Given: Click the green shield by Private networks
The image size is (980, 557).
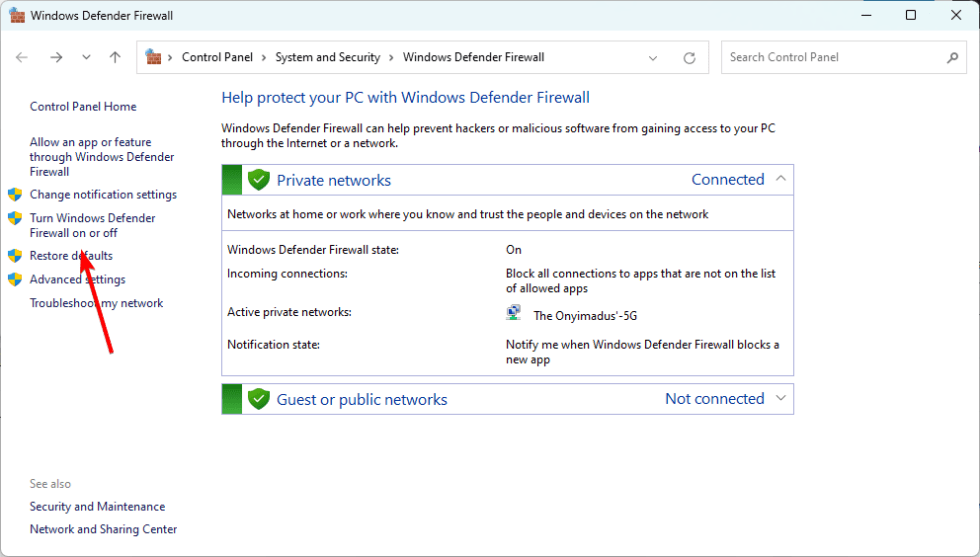Looking at the screenshot, I should 259,180.
